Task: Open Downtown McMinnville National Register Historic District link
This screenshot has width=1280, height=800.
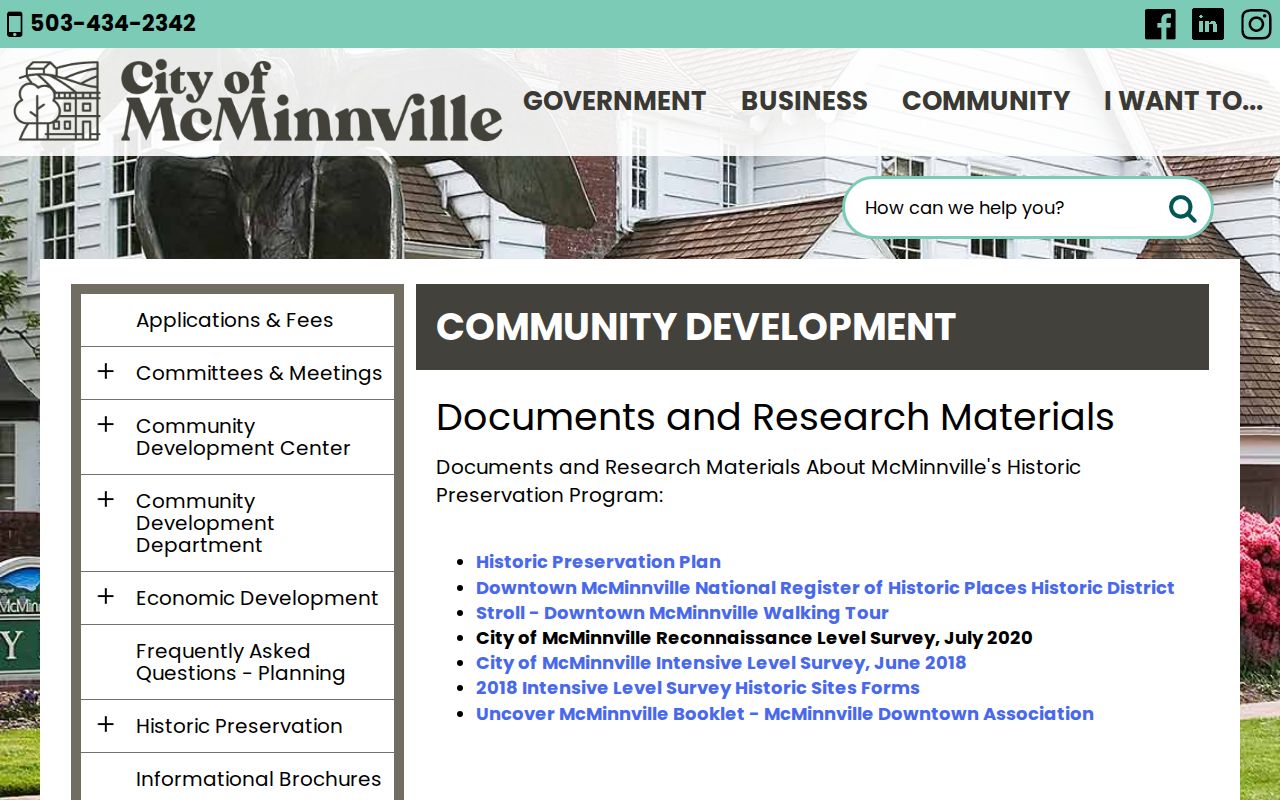Action: tap(825, 588)
